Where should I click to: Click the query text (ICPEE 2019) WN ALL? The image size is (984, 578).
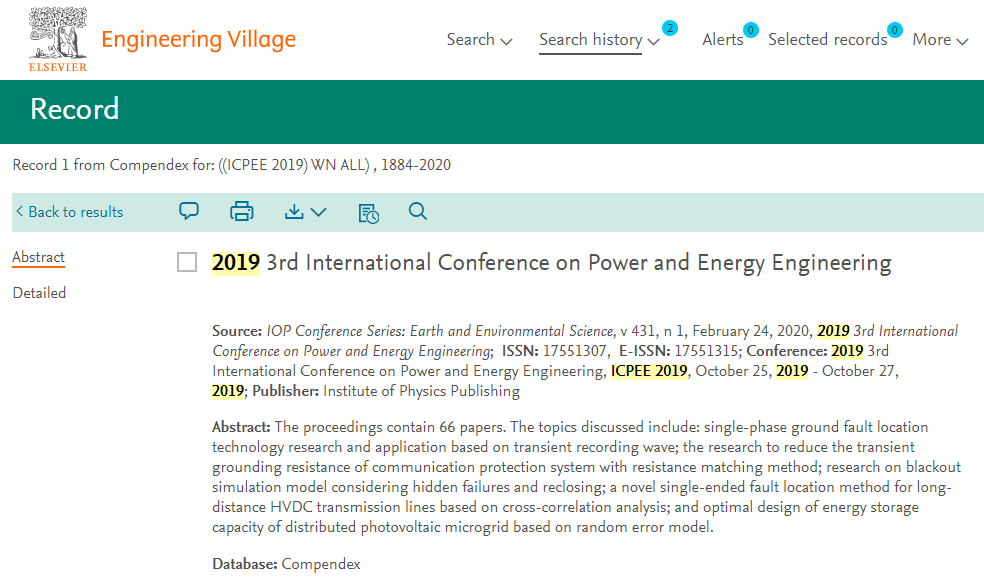point(294,165)
